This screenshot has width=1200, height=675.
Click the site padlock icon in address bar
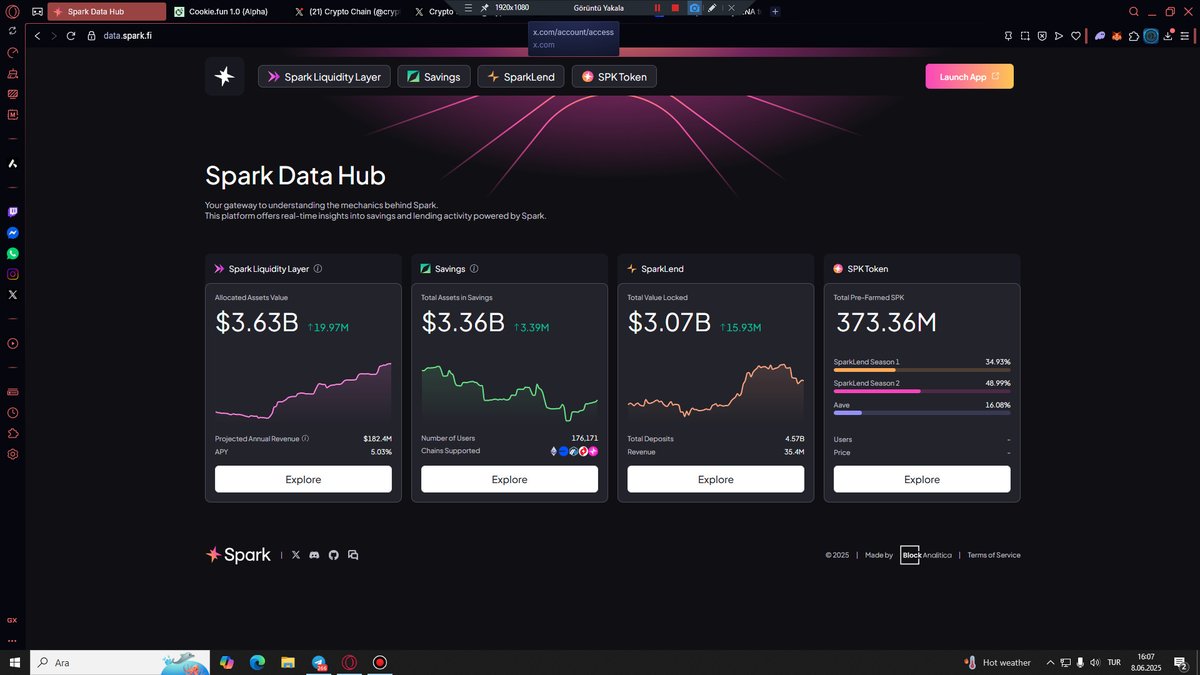point(92,35)
